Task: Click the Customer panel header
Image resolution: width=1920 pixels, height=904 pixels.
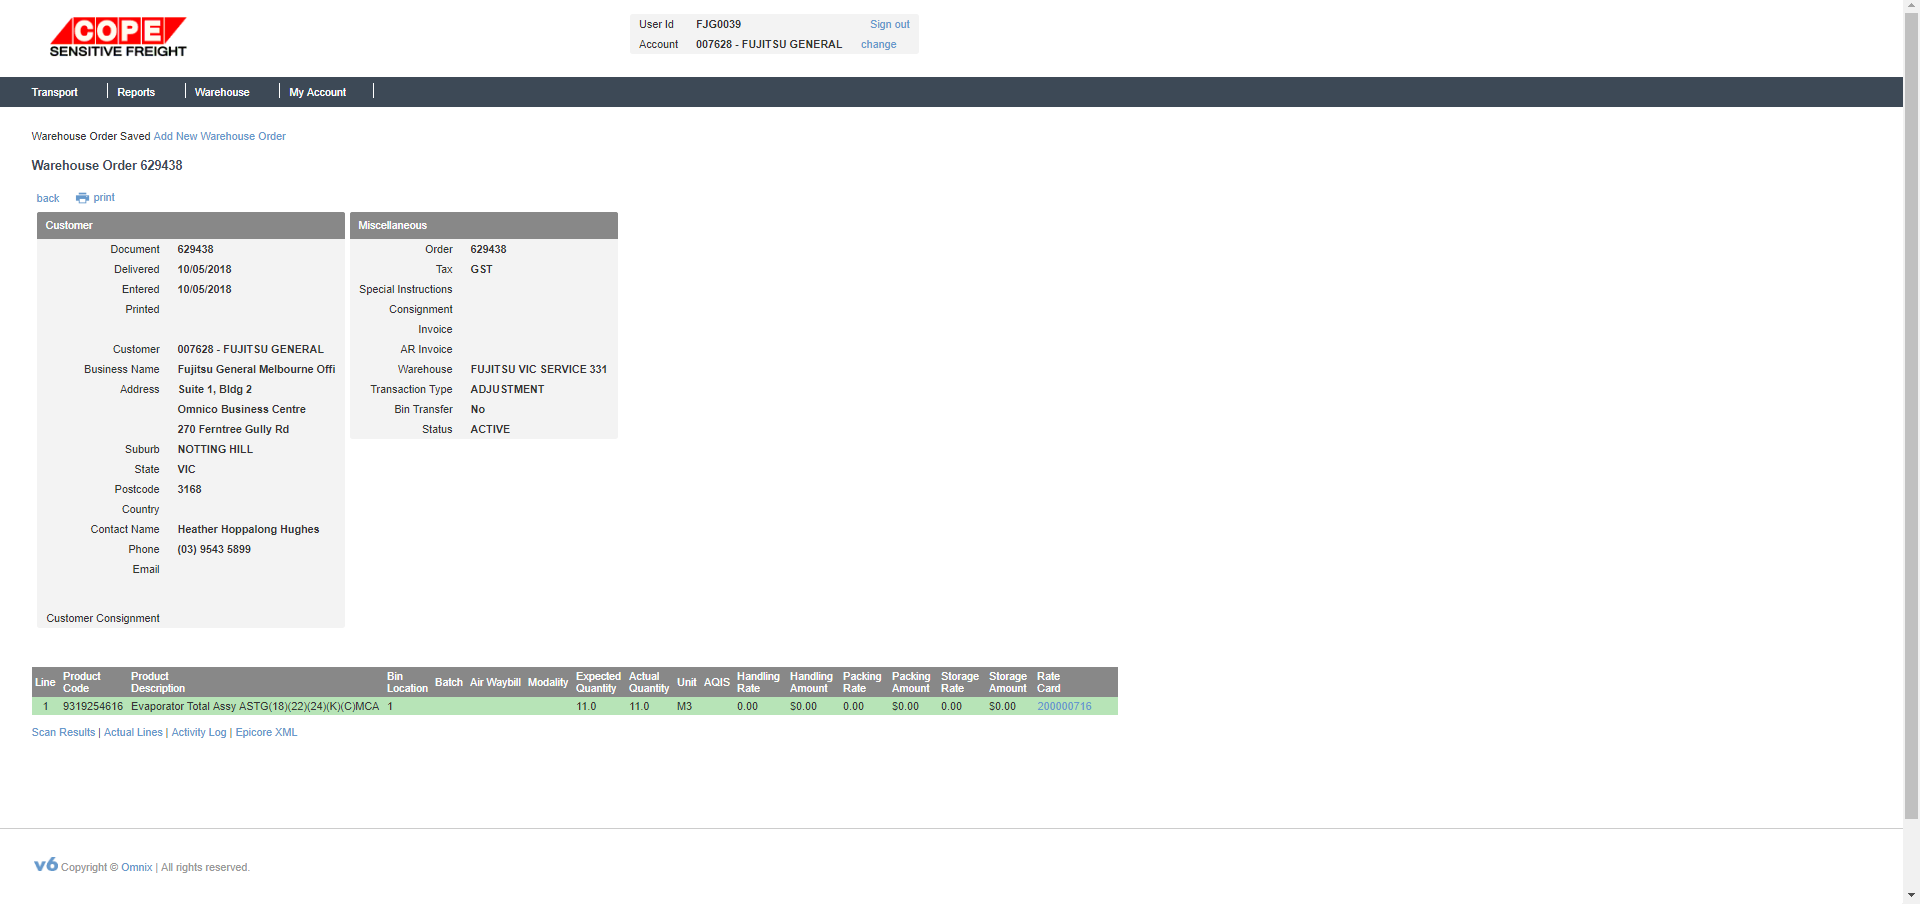Action: (191, 225)
